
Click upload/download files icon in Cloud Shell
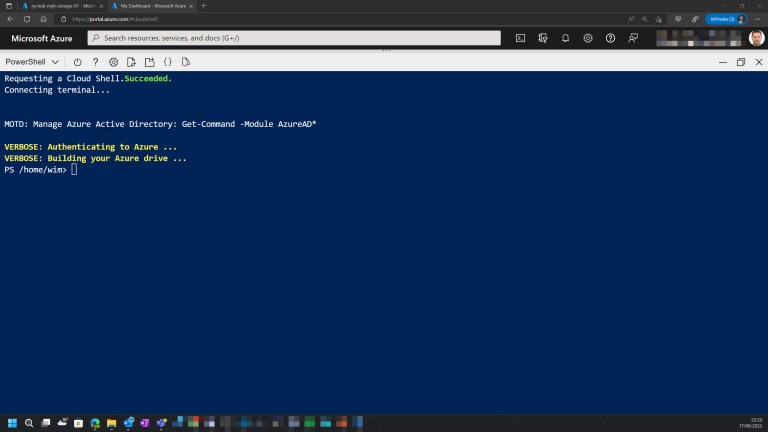[x=132, y=62]
